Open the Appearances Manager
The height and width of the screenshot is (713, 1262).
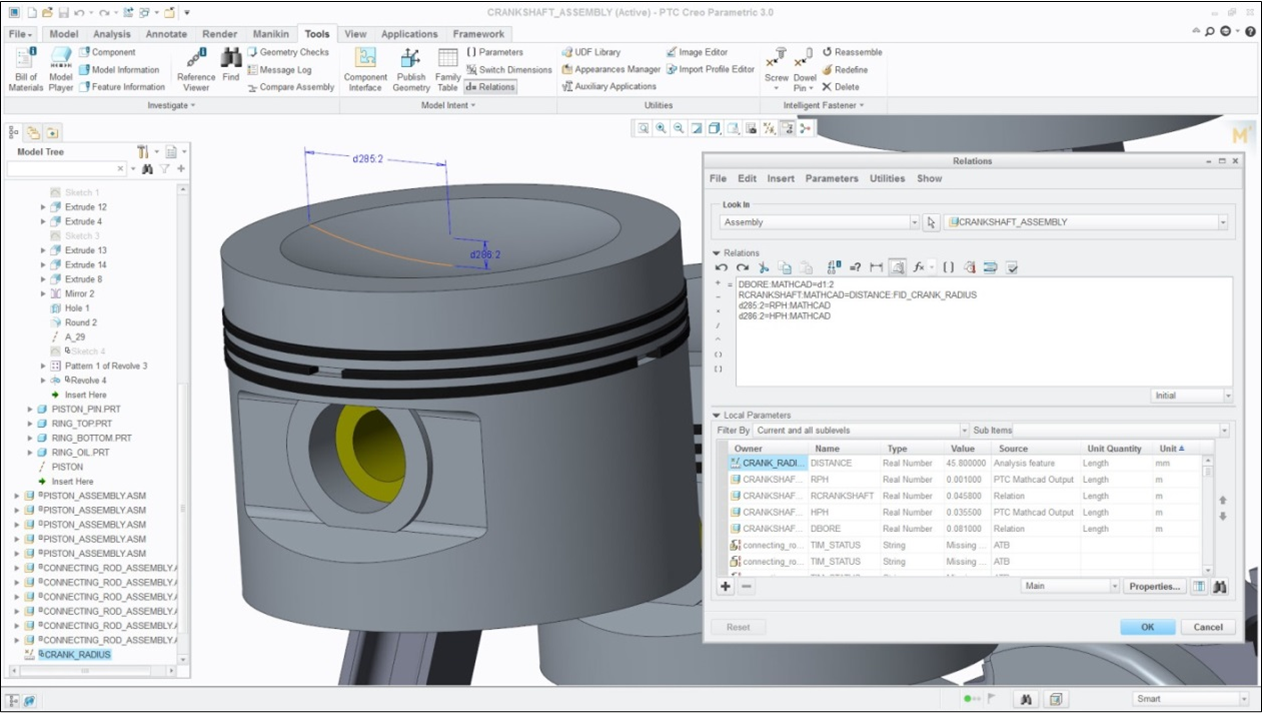pos(611,70)
